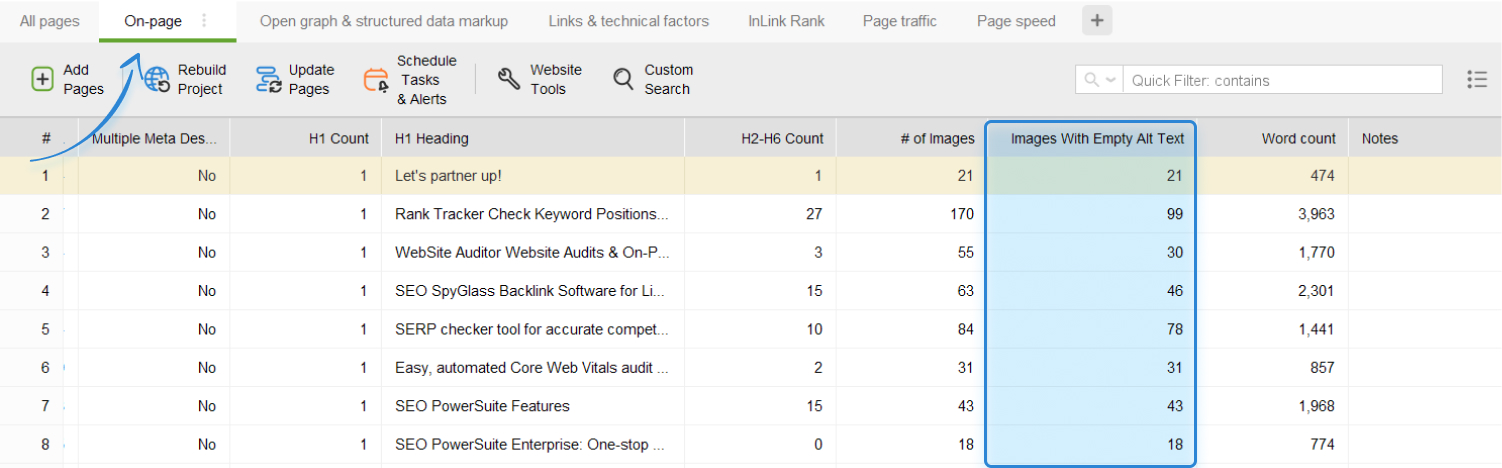
Task: Open the Page speed tab
Action: click(x=1016, y=21)
